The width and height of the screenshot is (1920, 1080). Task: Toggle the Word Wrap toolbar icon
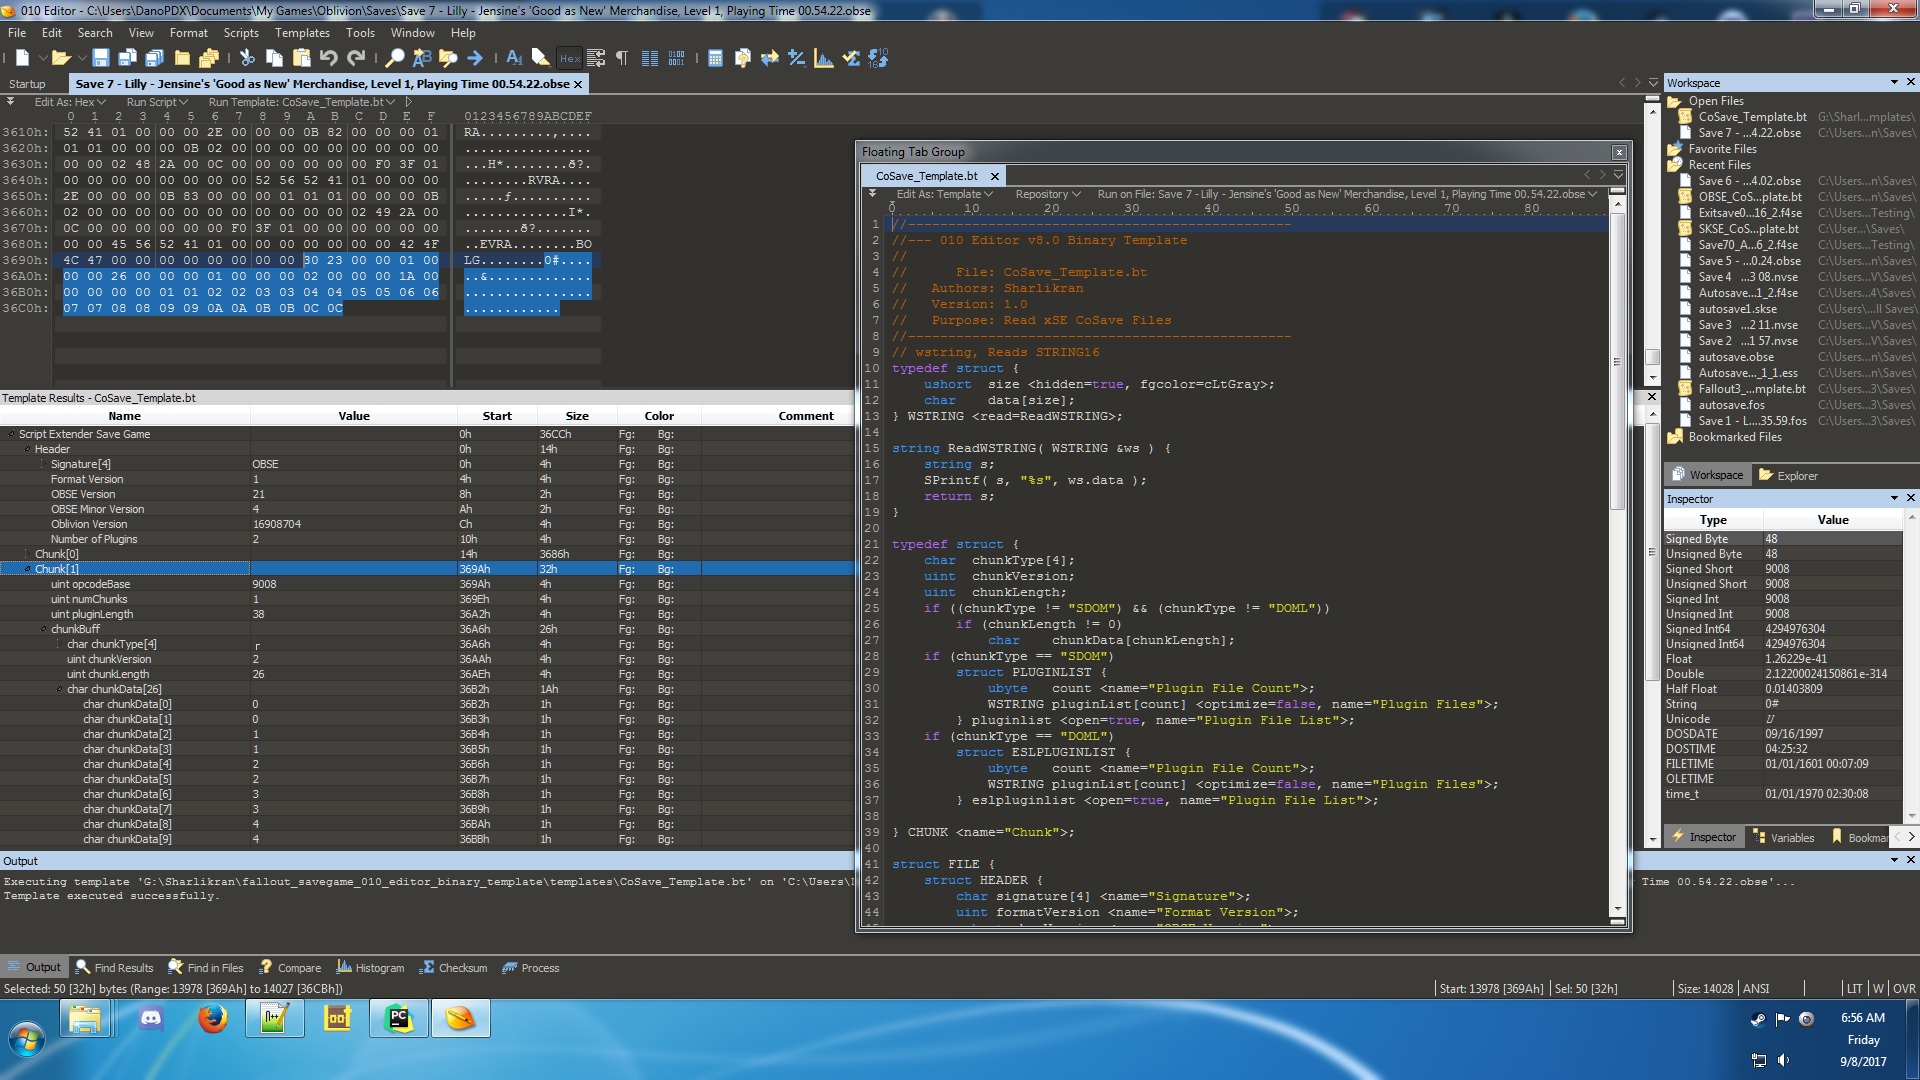click(x=596, y=58)
